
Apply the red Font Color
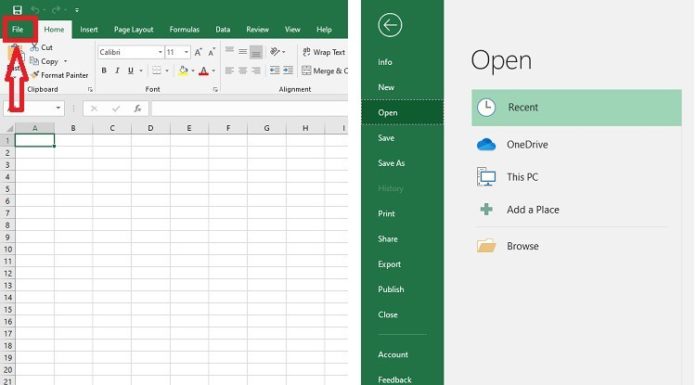tap(204, 71)
